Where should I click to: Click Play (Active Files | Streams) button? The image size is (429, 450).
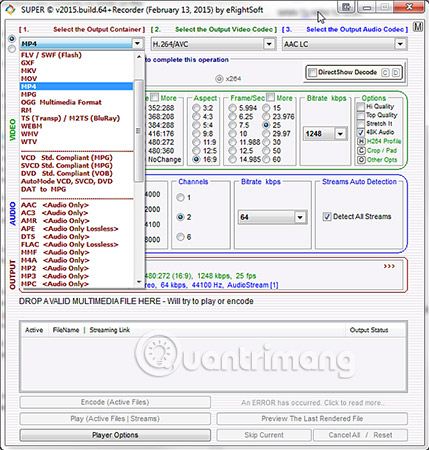pos(115,419)
